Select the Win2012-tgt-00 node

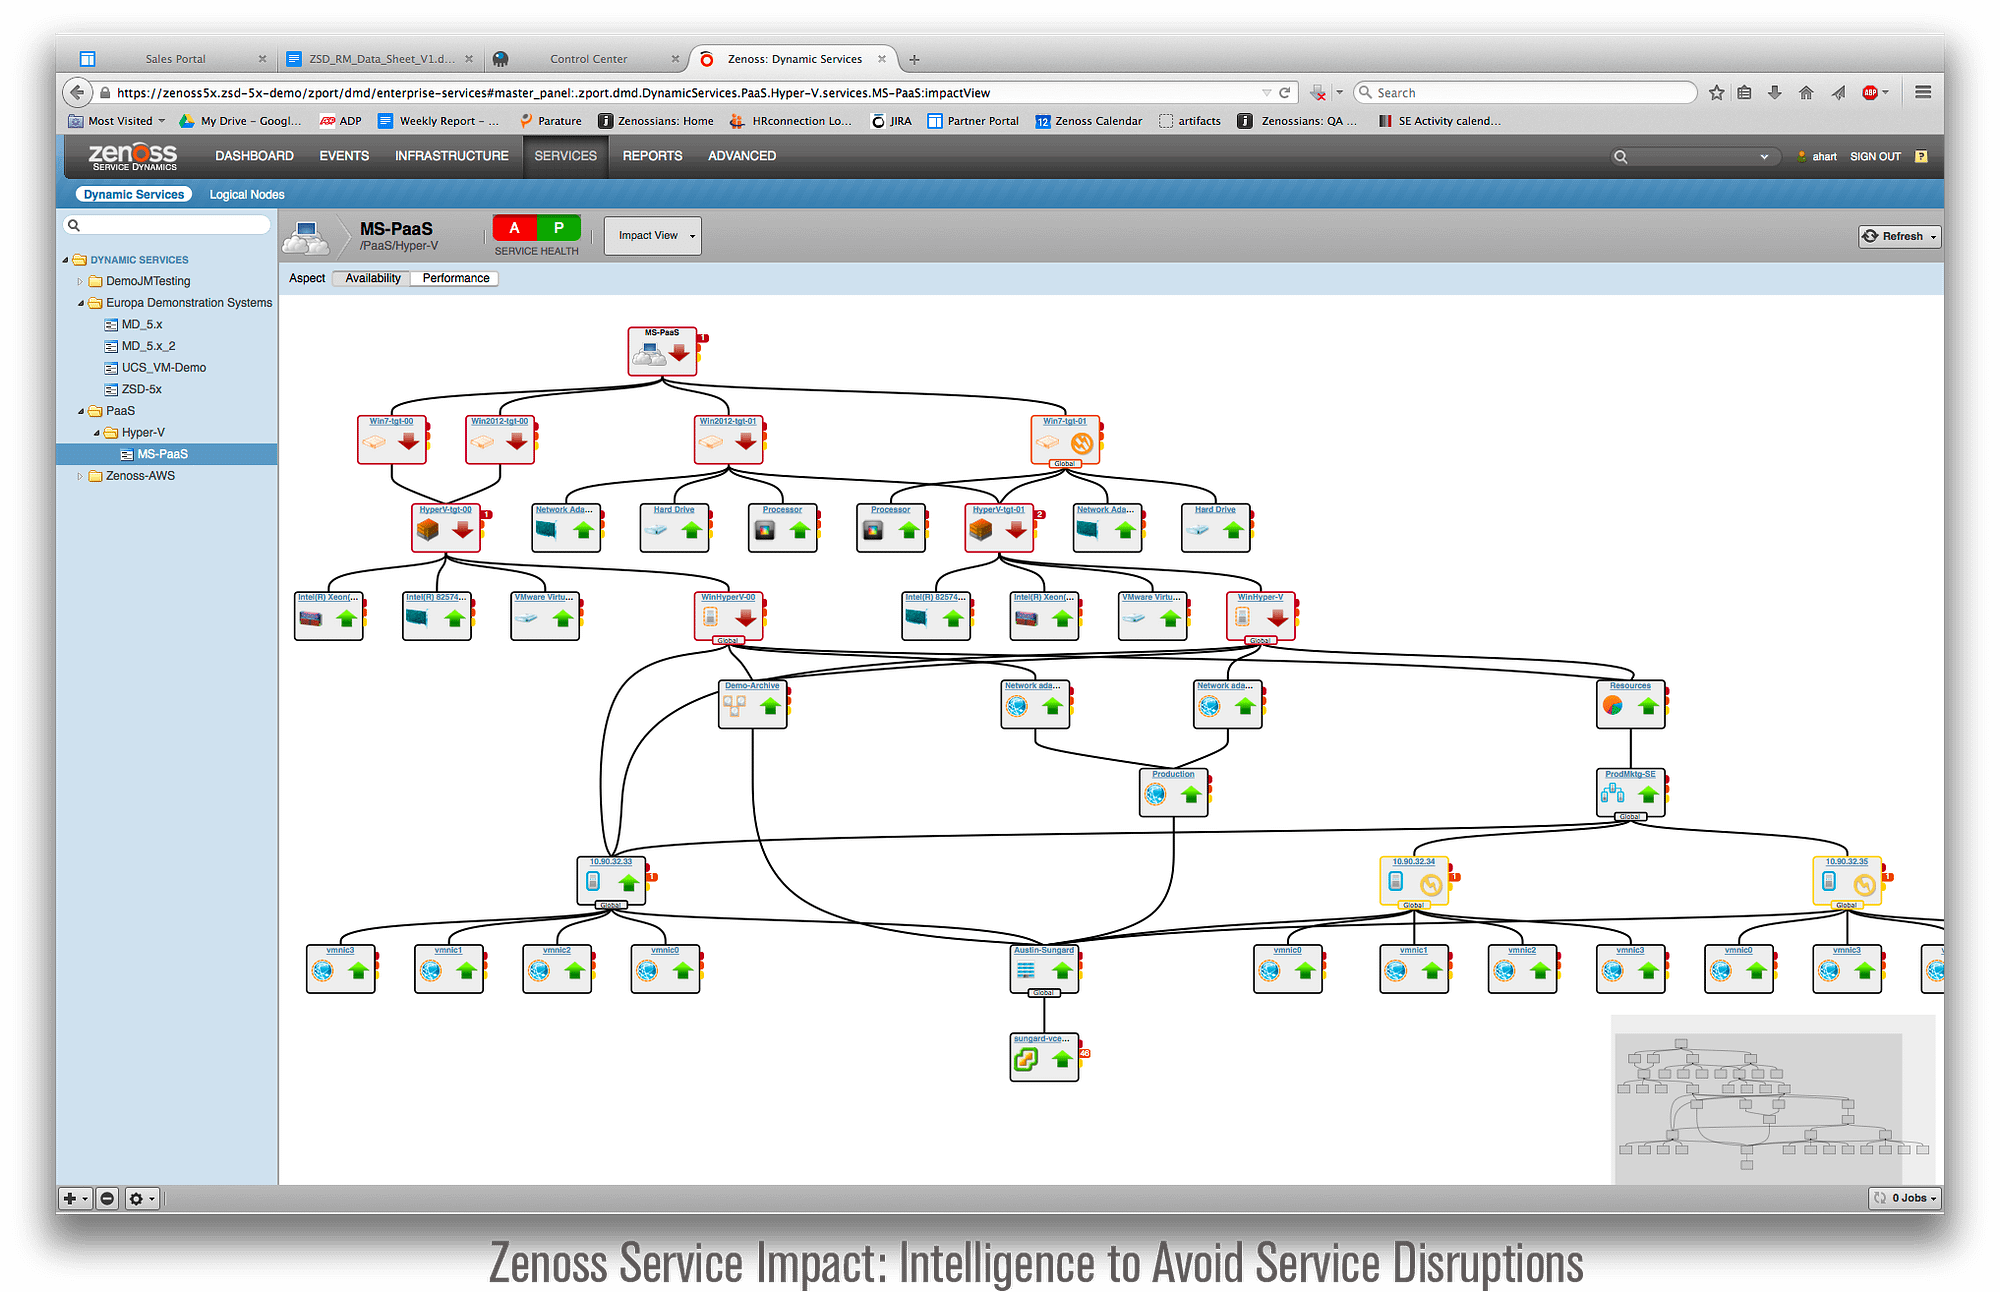(x=500, y=440)
